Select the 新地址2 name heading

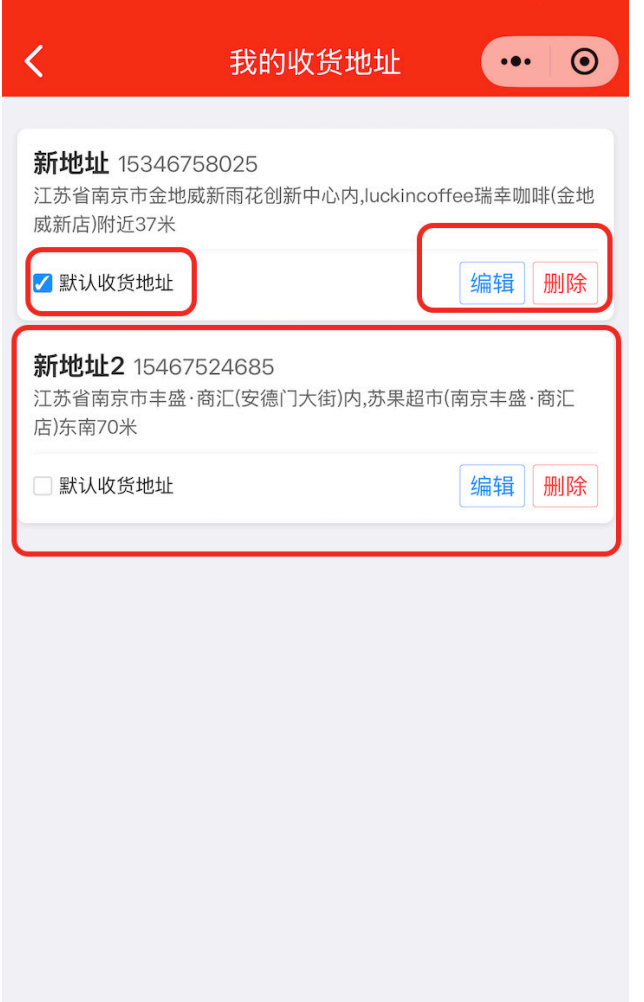pos(79,366)
